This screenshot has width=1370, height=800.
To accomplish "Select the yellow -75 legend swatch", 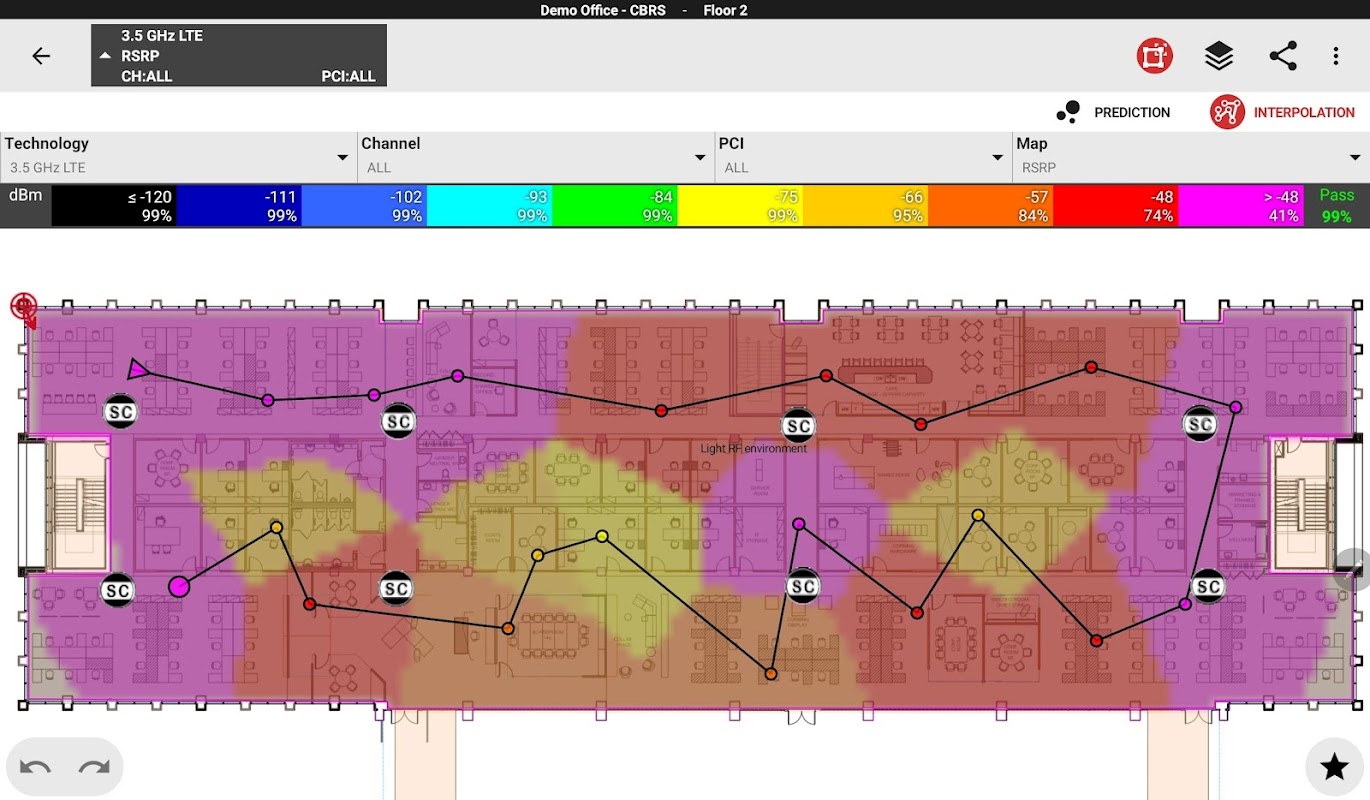I will point(740,206).
